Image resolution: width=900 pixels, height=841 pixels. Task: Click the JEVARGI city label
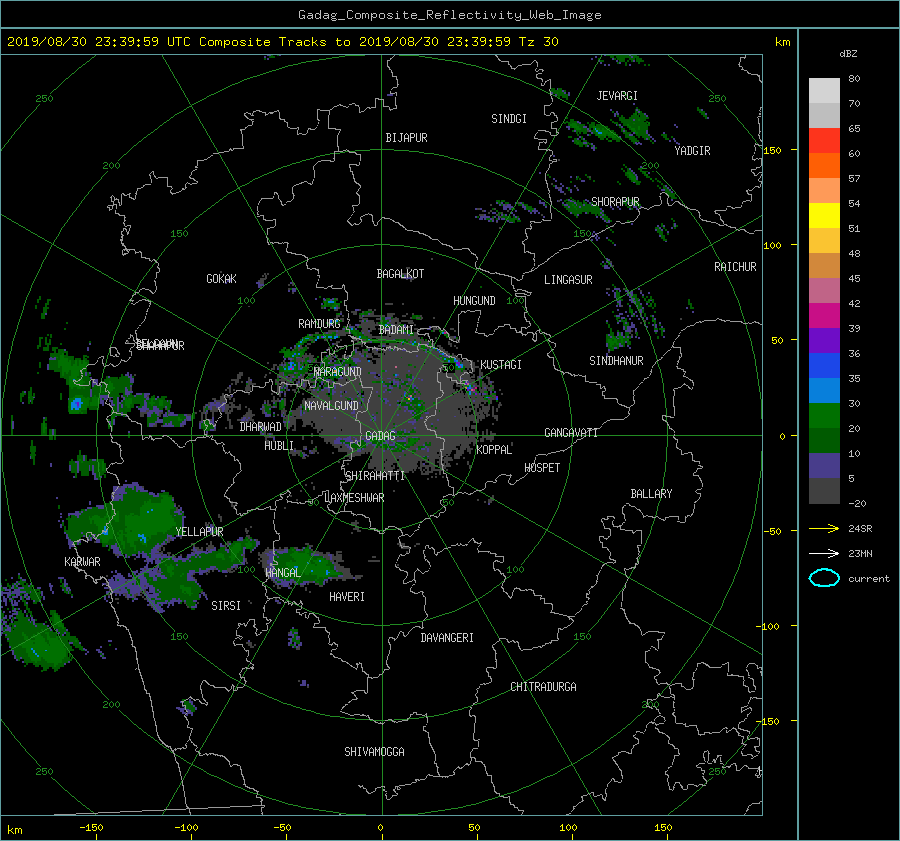coord(617,96)
